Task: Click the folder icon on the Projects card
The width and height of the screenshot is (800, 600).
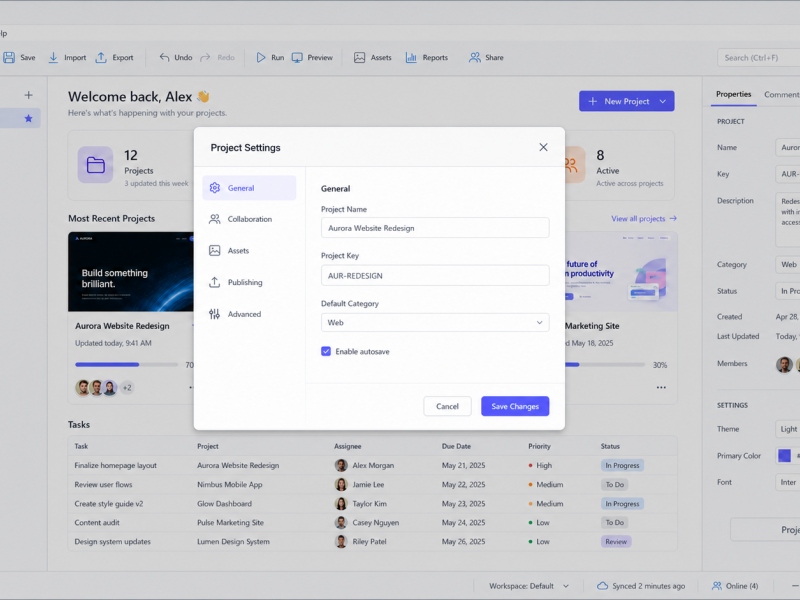Action: pyautogui.click(x=95, y=165)
